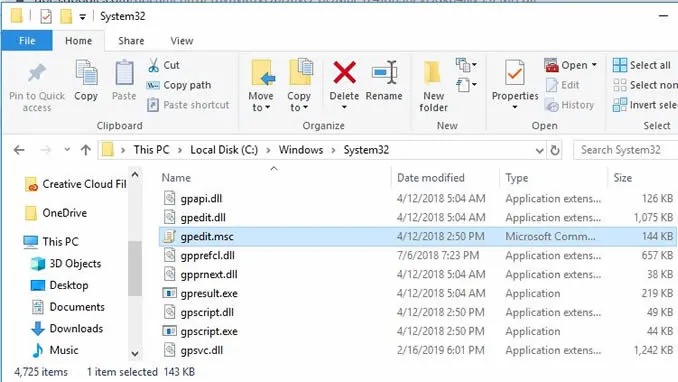Refresh the System32 folder
Viewport: 678px width, 382px height.
[x=555, y=150]
